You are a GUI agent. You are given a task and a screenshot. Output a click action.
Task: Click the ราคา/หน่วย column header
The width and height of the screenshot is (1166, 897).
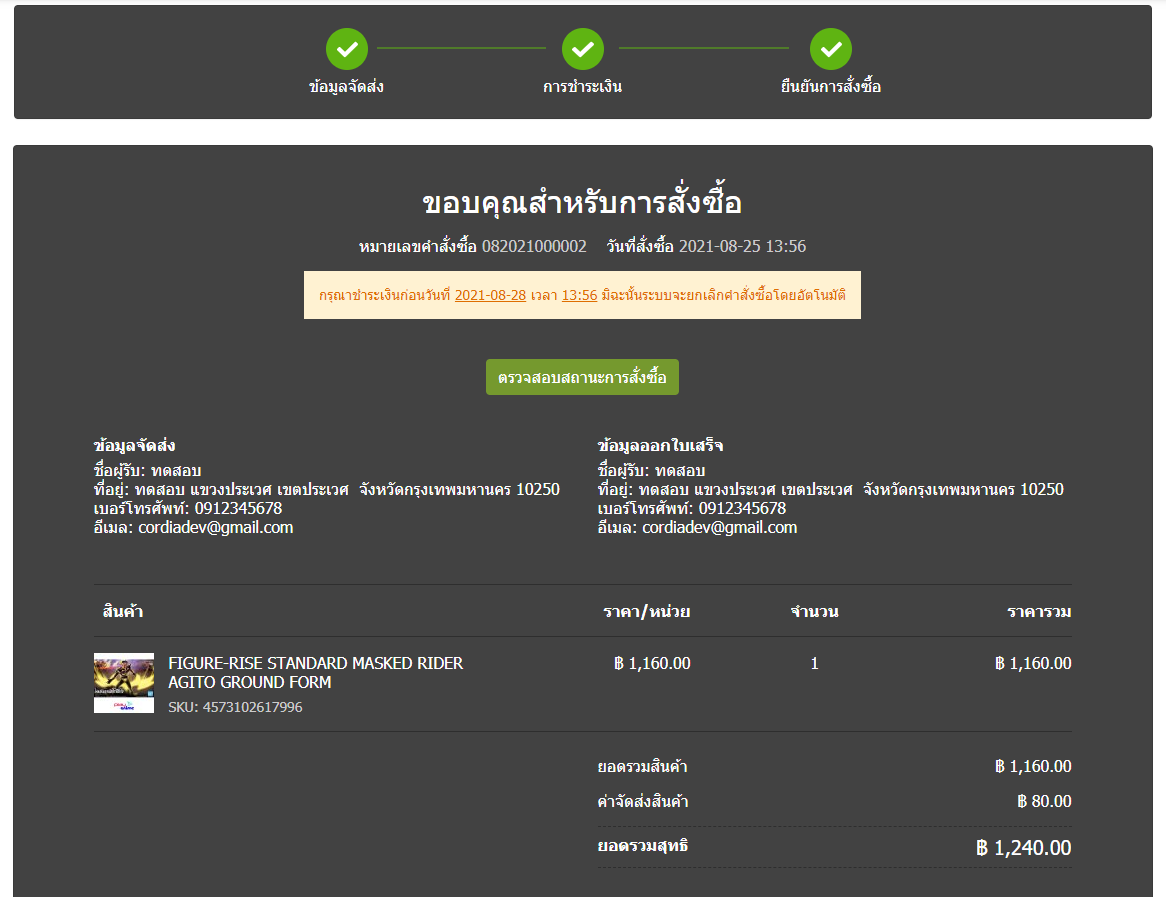[x=646, y=611]
